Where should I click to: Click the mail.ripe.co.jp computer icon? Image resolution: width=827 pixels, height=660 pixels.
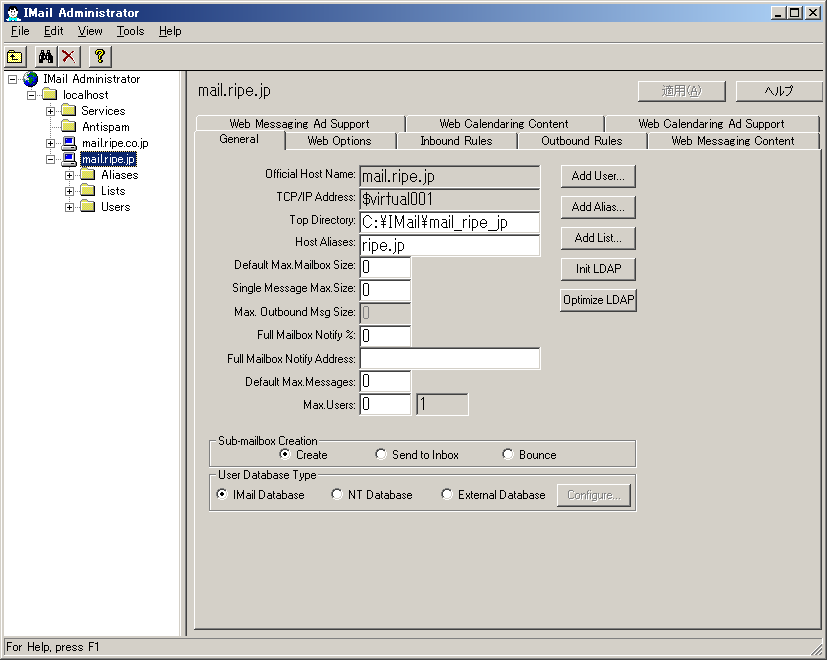tap(69, 143)
